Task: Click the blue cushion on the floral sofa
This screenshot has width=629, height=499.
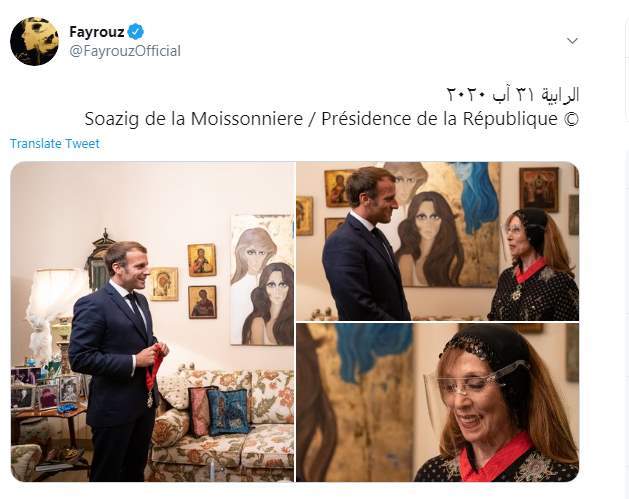Action: [228, 412]
